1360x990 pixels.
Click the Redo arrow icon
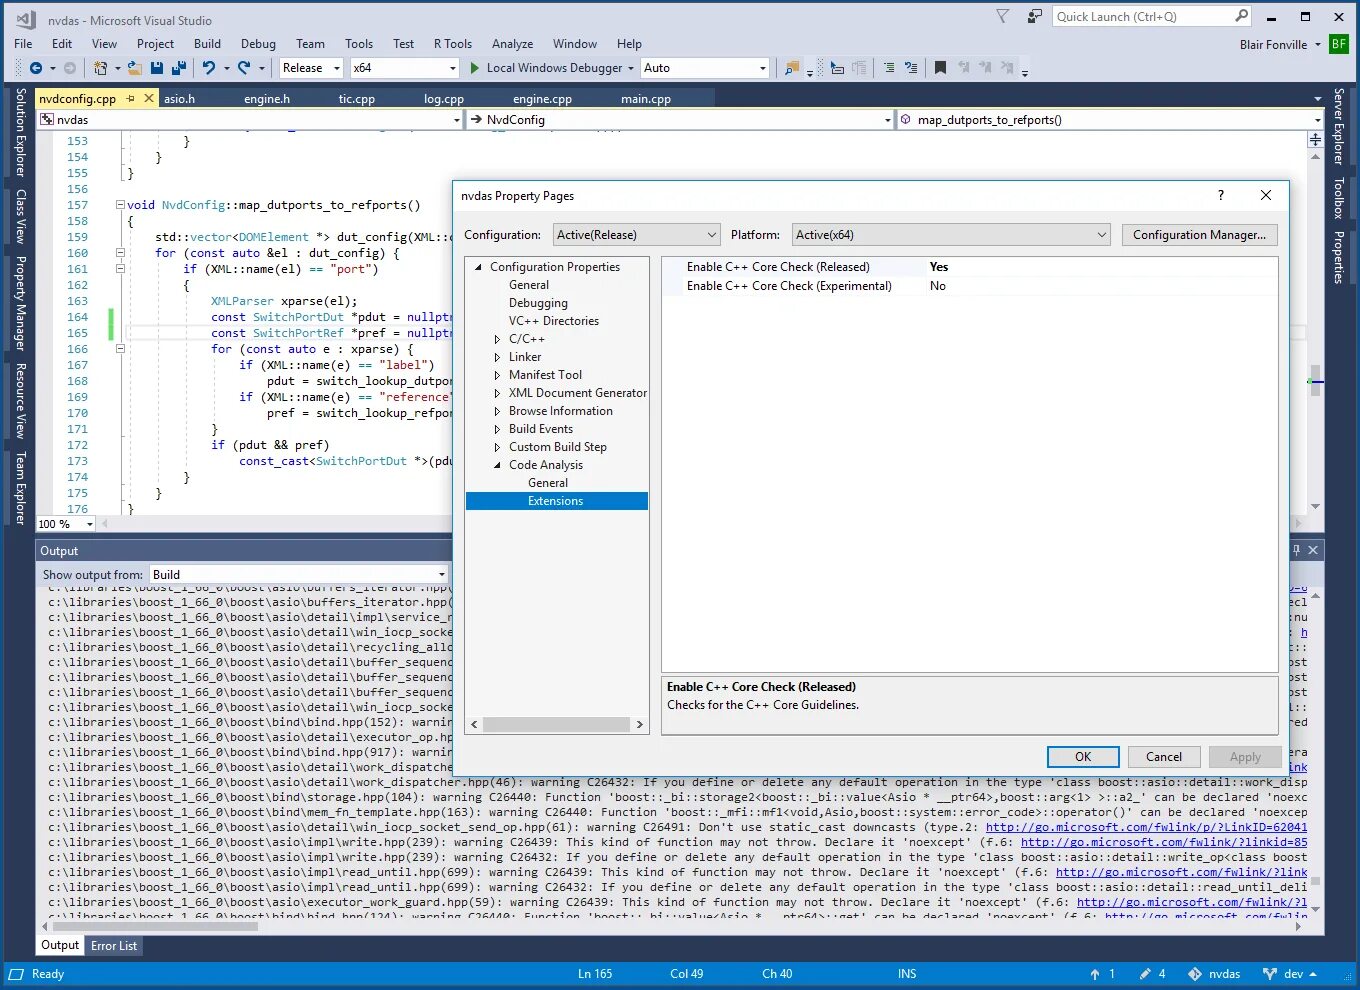[244, 68]
